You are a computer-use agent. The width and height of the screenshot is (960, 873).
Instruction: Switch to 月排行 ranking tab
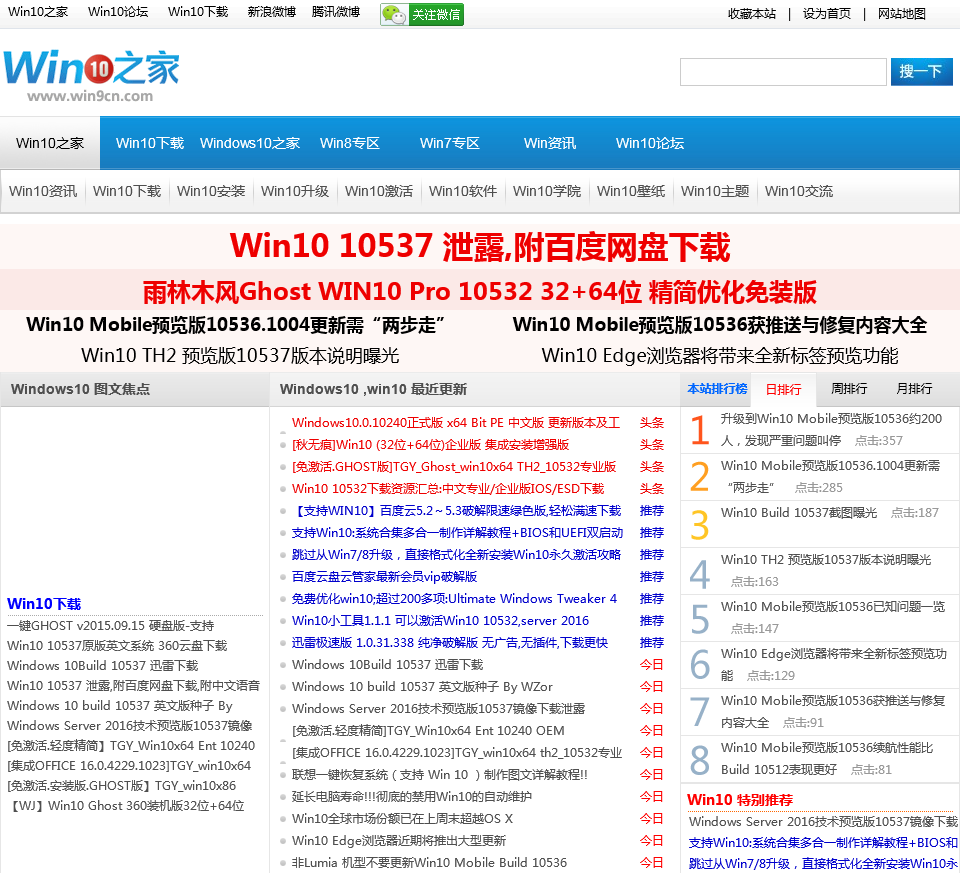tap(914, 389)
